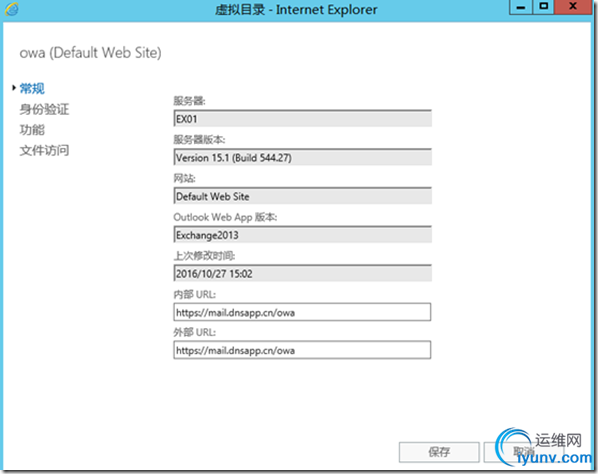Click the 内部 URL input field

click(302, 312)
